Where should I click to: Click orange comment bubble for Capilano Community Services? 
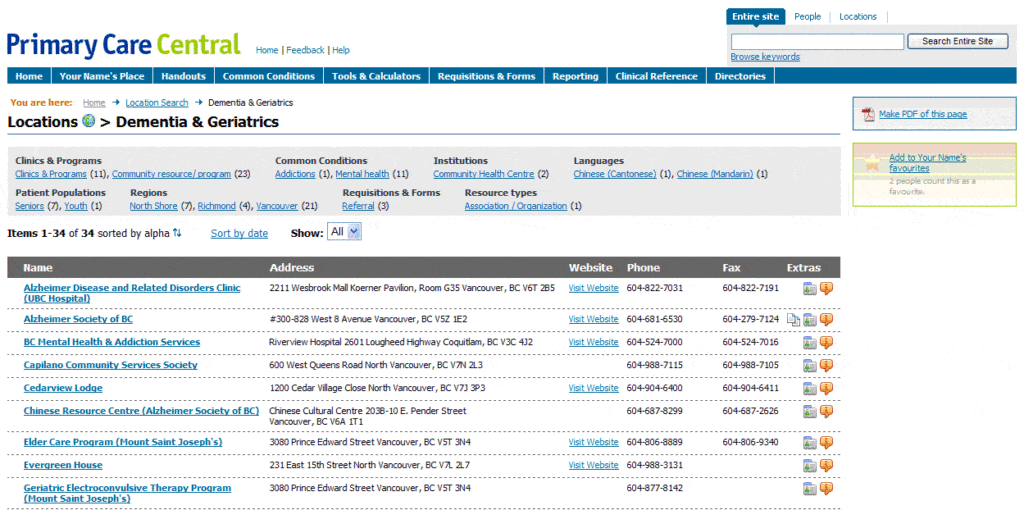(x=826, y=365)
